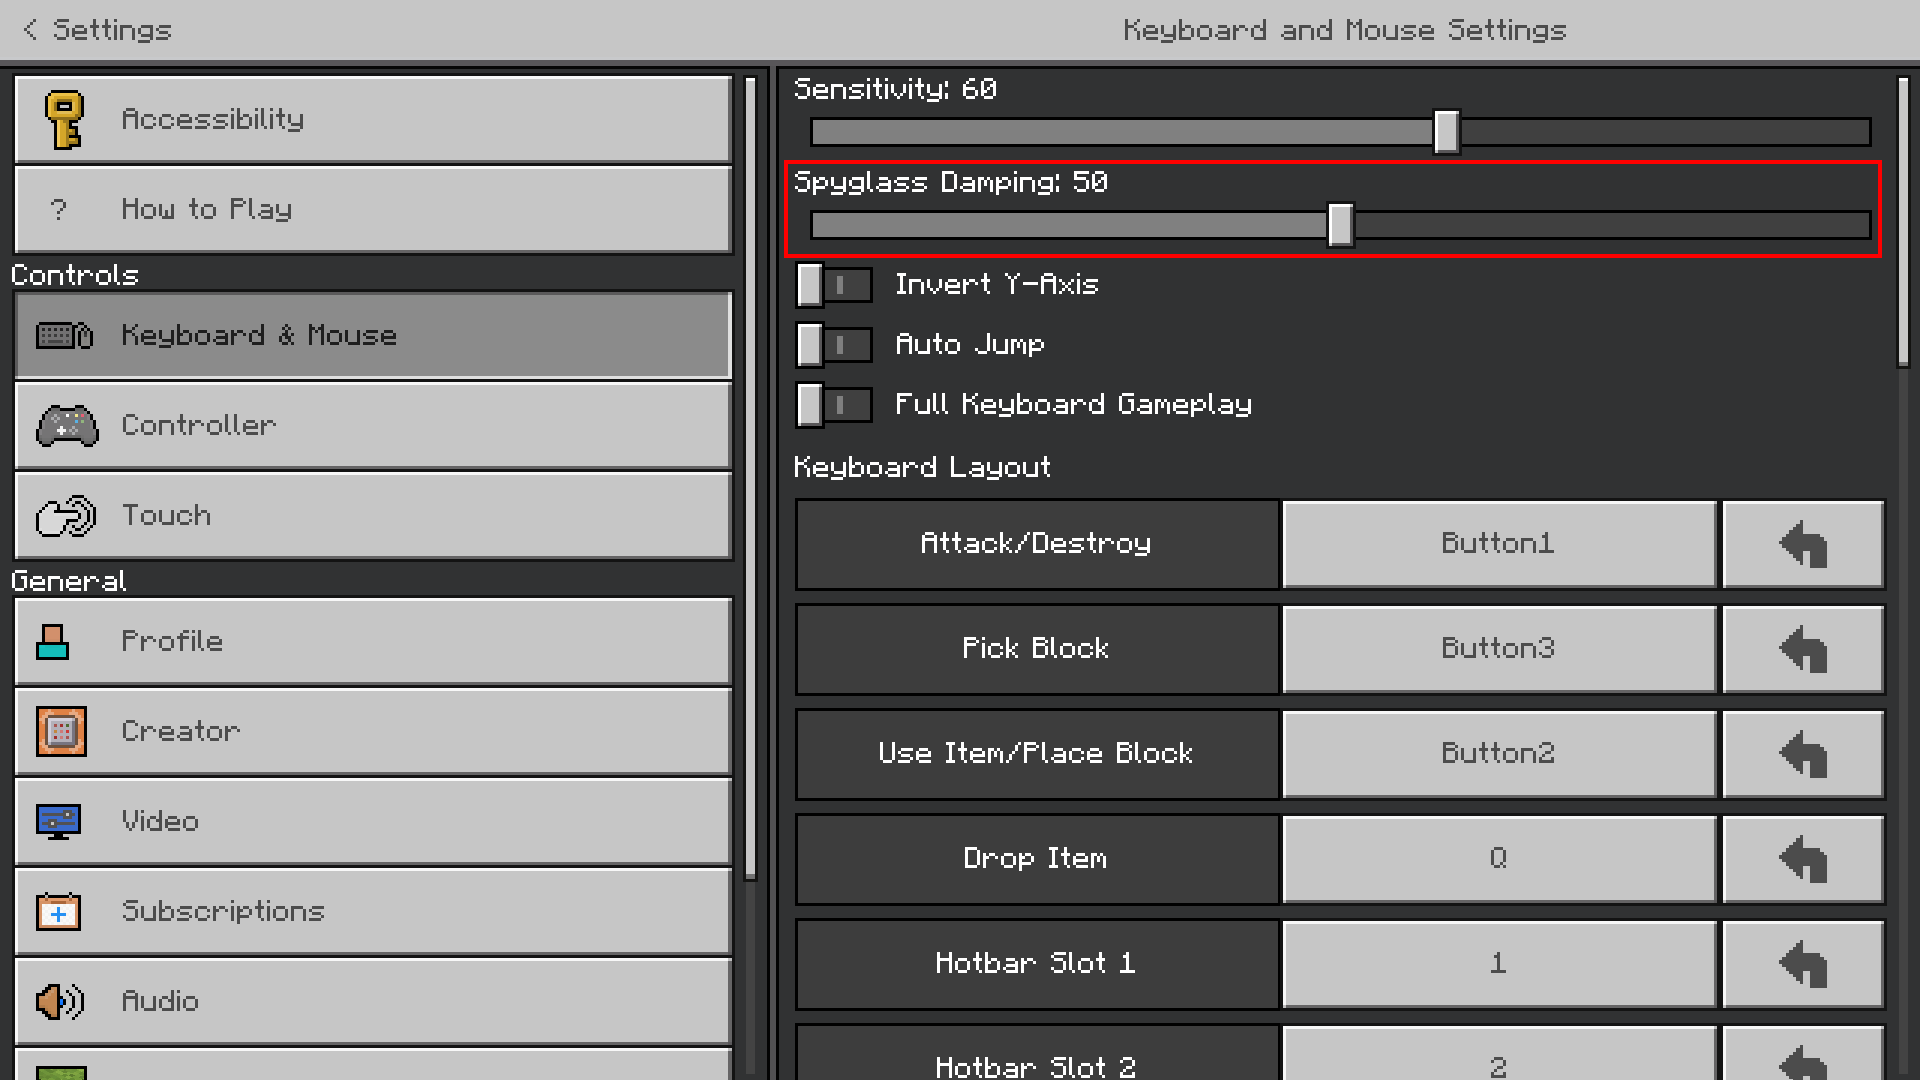Reset Drop Item binding arrow icon
The image size is (1920, 1080).
[x=1803, y=859]
